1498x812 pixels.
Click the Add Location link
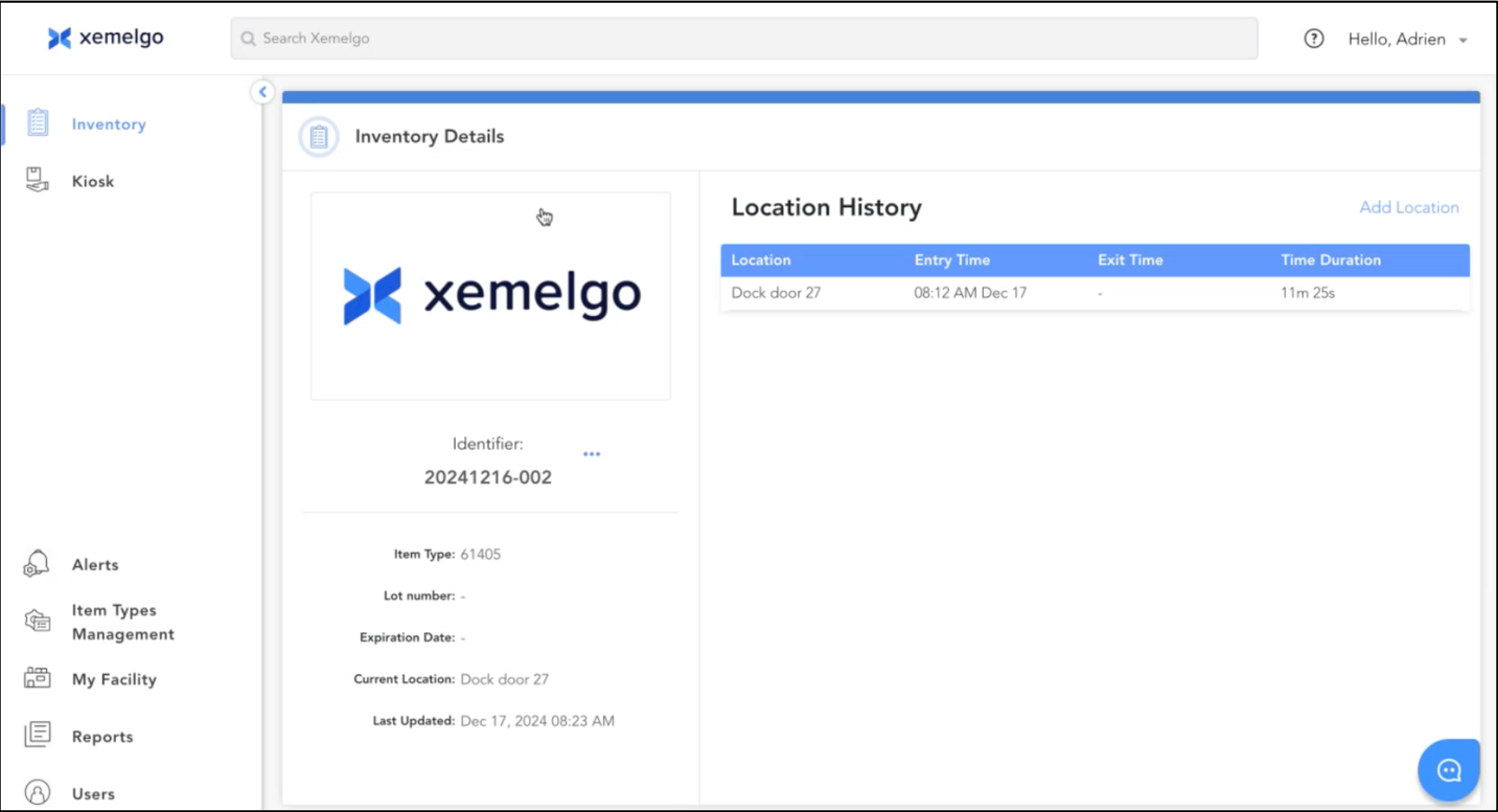click(x=1409, y=207)
